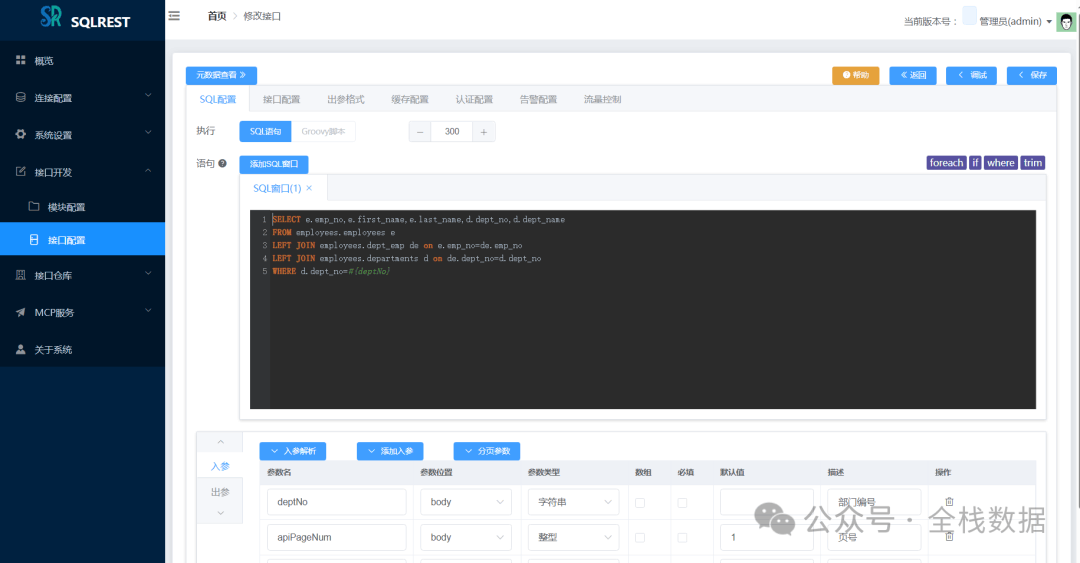Image resolution: width=1080 pixels, height=563 pixels.
Task: Close the SQL窗口(1) tab
Action: 309,188
